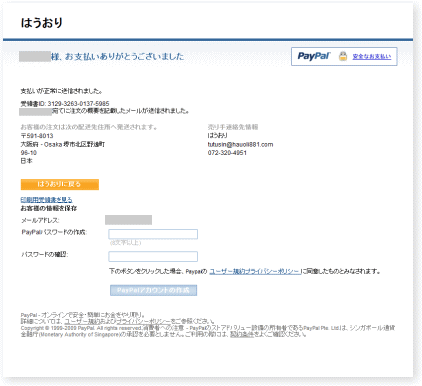Focus the password confirmation field
The image size is (422, 386).
click(x=153, y=256)
